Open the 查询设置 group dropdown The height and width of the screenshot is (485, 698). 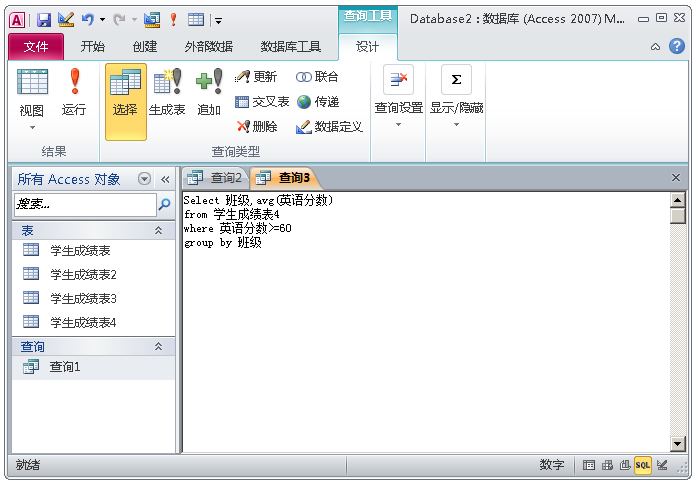(x=398, y=97)
